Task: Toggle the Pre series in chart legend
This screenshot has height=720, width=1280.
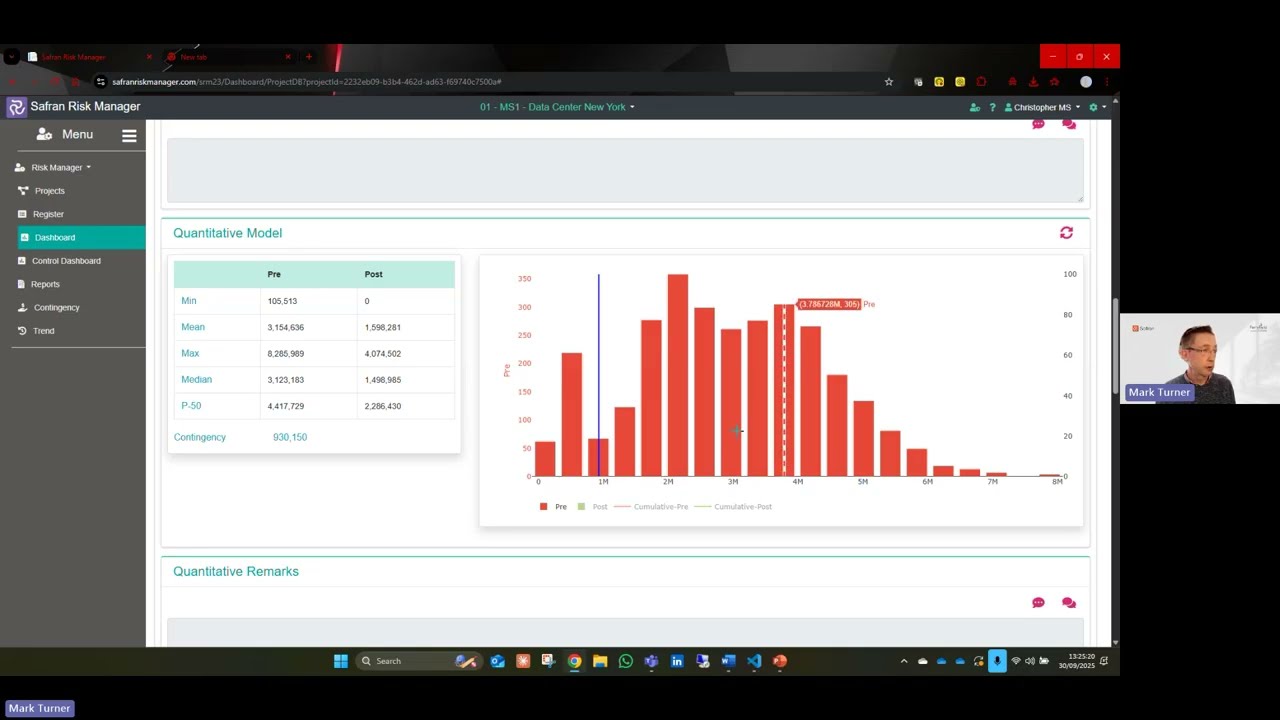Action: pyautogui.click(x=553, y=507)
